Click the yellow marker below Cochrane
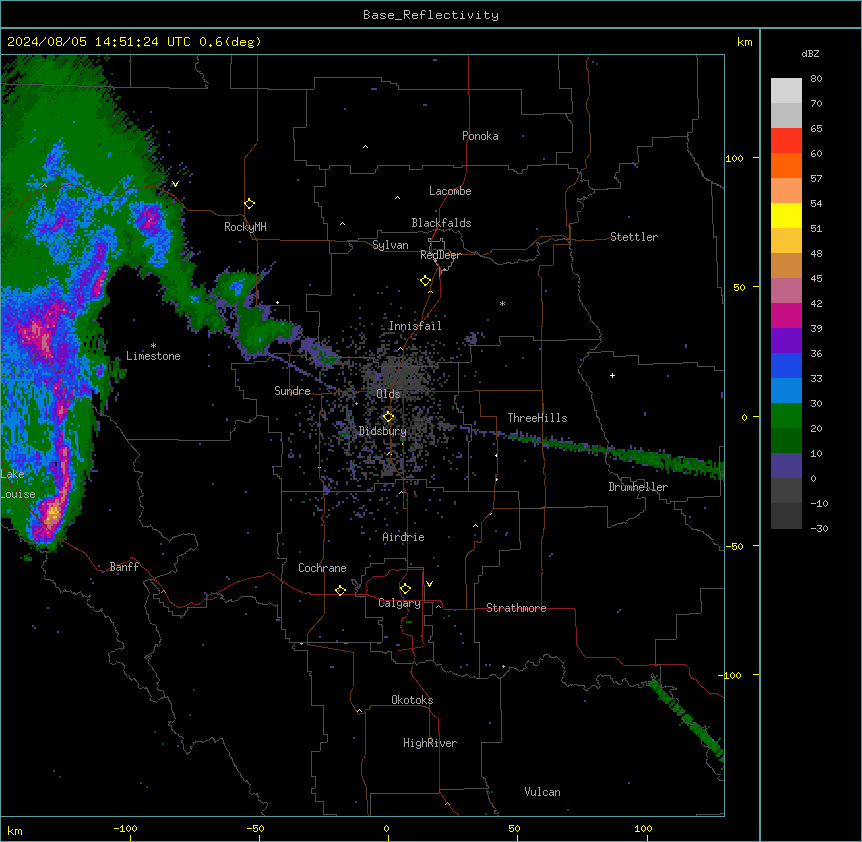The image size is (862, 842). point(340,590)
